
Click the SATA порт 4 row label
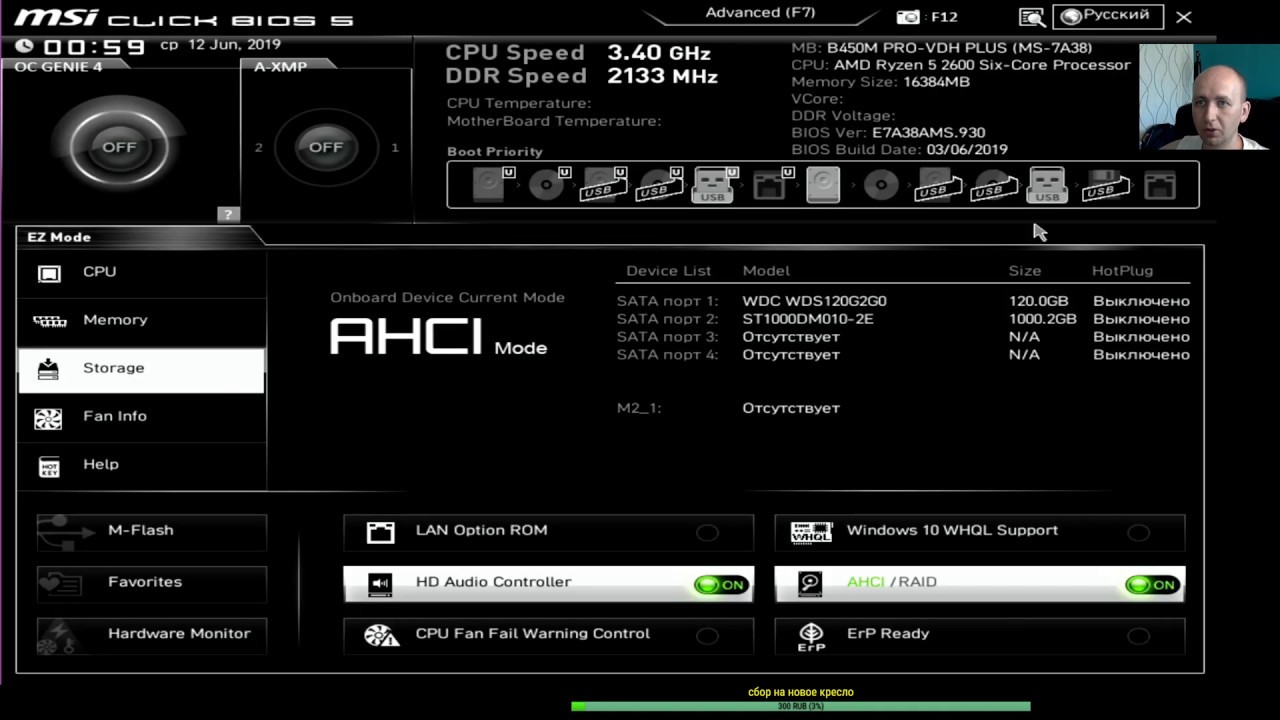tap(667, 355)
